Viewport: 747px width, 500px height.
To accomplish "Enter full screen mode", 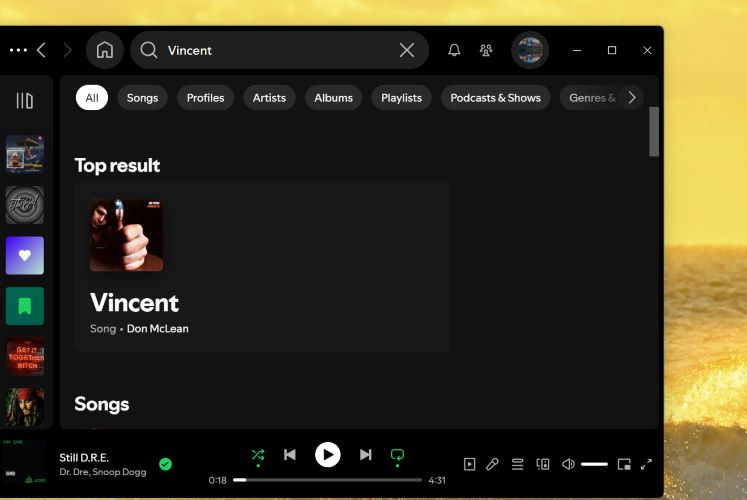I will tap(646, 464).
